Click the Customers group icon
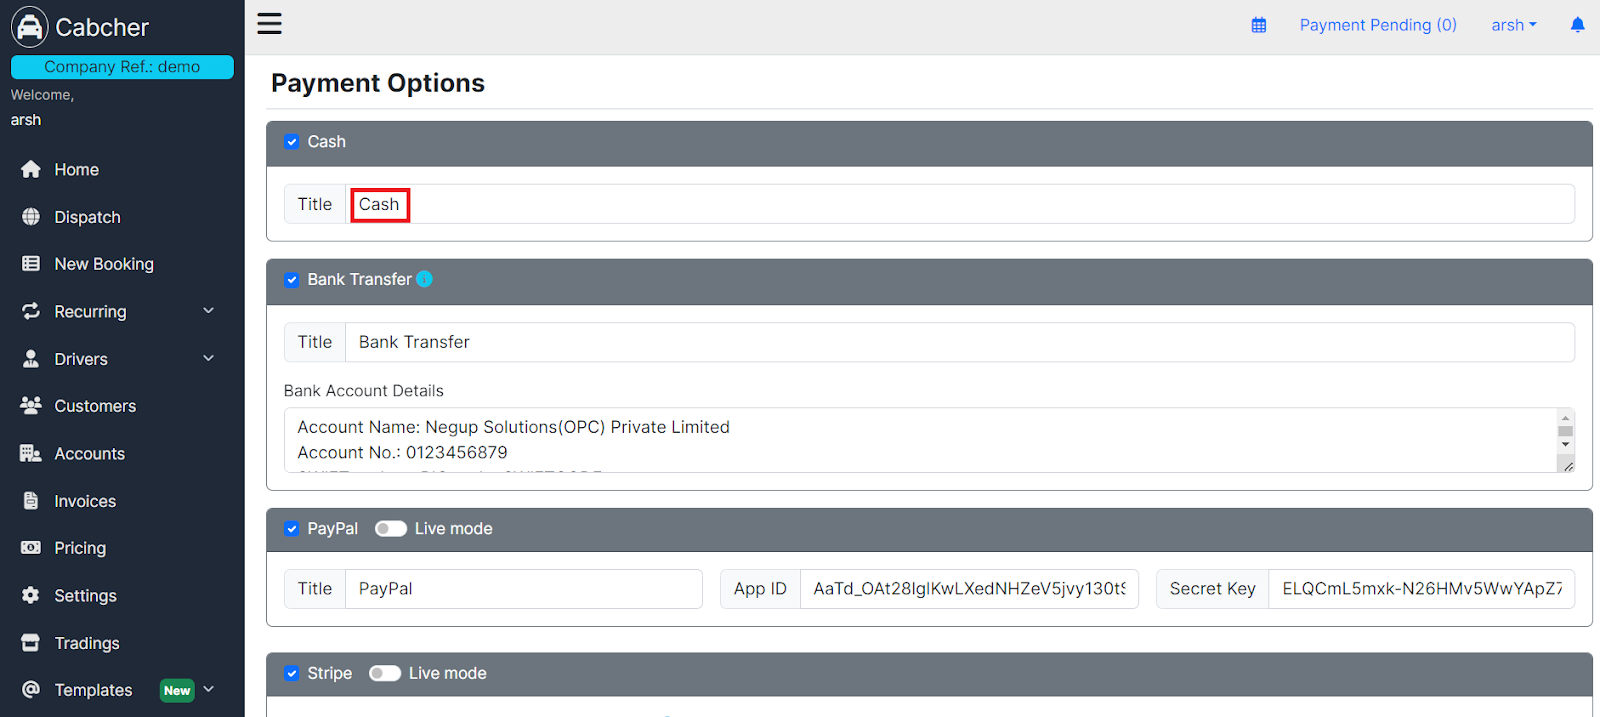 31,406
